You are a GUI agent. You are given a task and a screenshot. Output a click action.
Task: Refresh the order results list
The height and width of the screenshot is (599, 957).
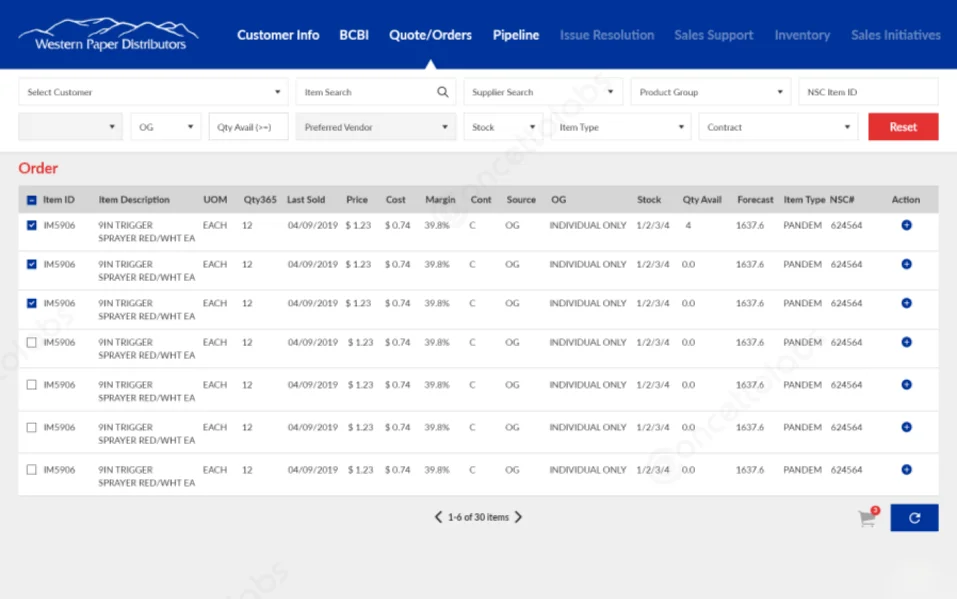point(913,517)
